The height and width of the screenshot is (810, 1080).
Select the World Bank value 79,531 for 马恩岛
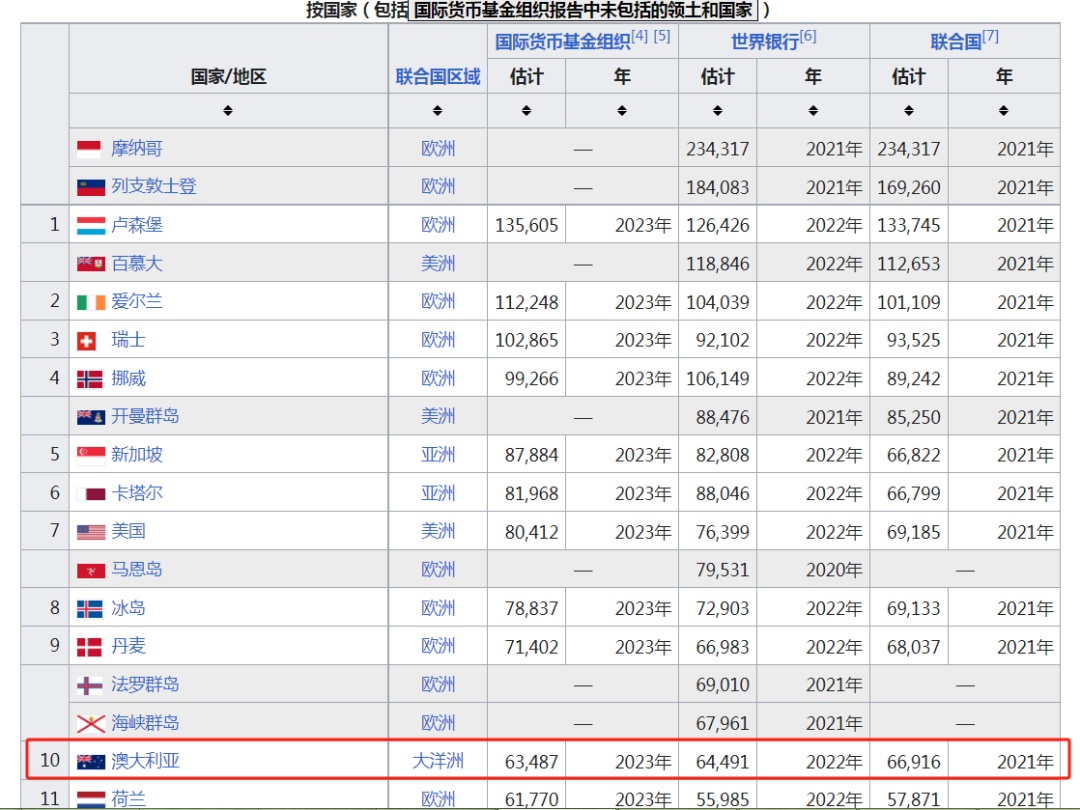coord(723,570)
